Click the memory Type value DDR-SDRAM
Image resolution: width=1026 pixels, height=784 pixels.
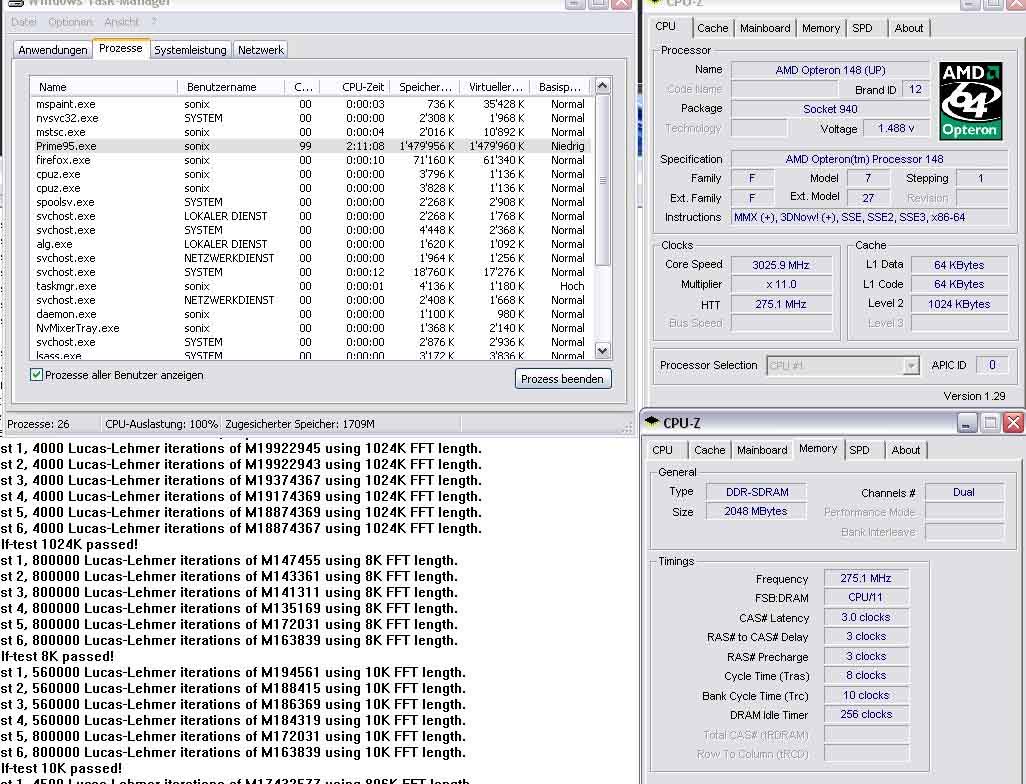click(x=756, y=492)
